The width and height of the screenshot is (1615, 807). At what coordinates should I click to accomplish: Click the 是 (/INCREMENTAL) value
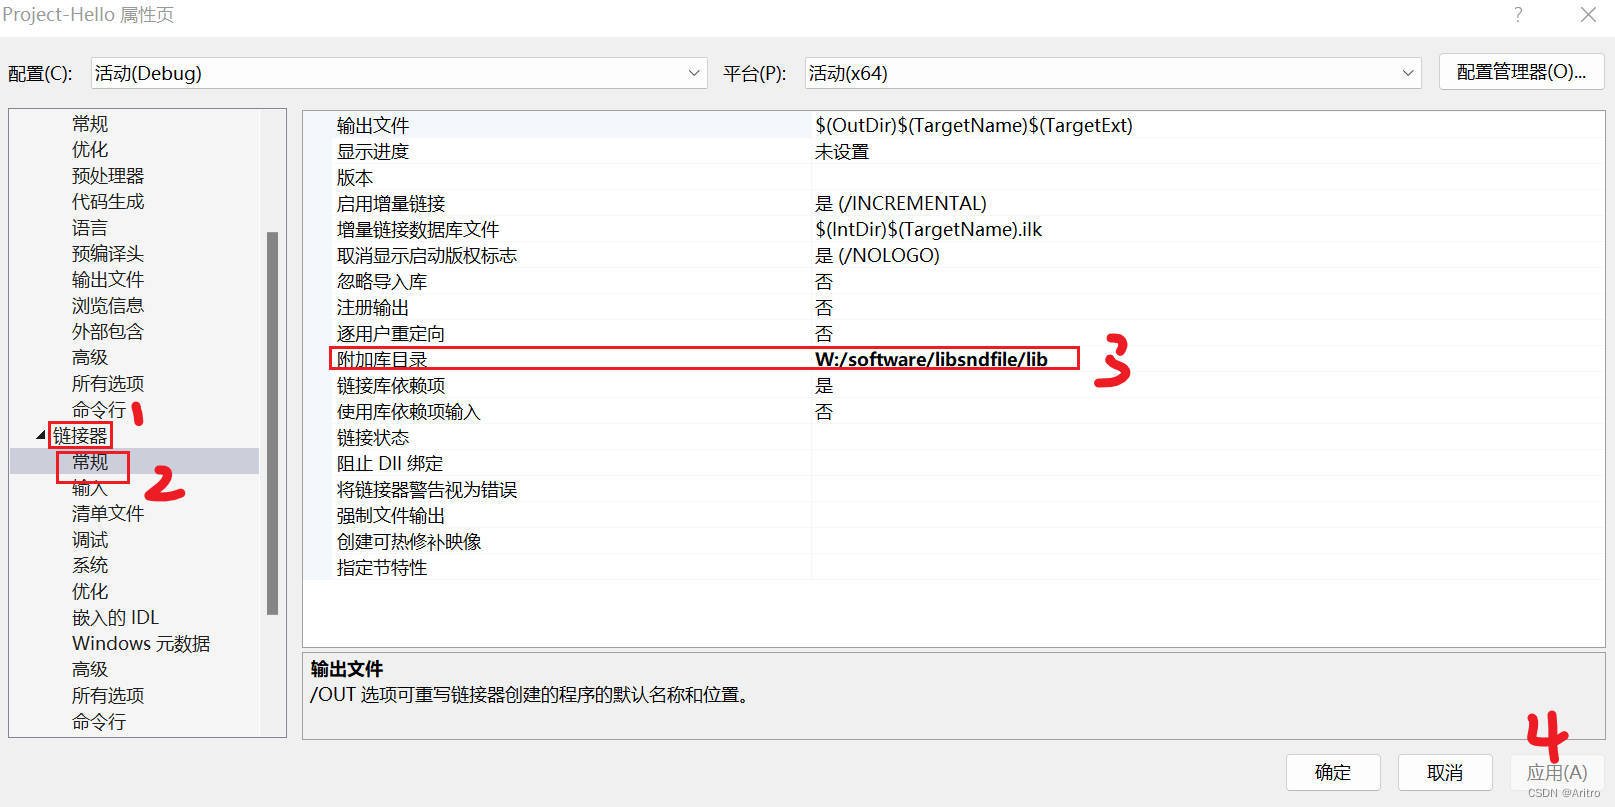click(901, 204)
